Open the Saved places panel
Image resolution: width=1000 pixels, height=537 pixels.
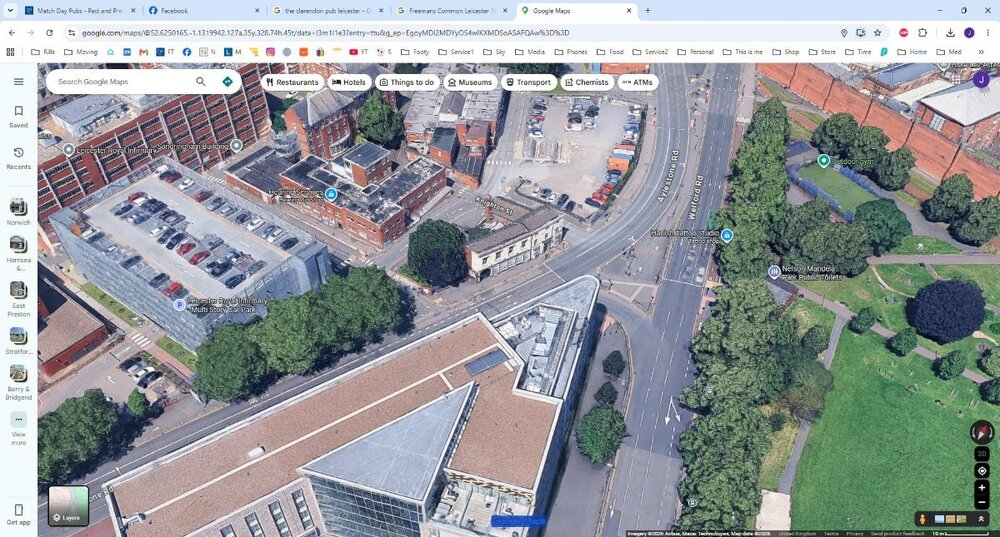click(x=18, y=116)
